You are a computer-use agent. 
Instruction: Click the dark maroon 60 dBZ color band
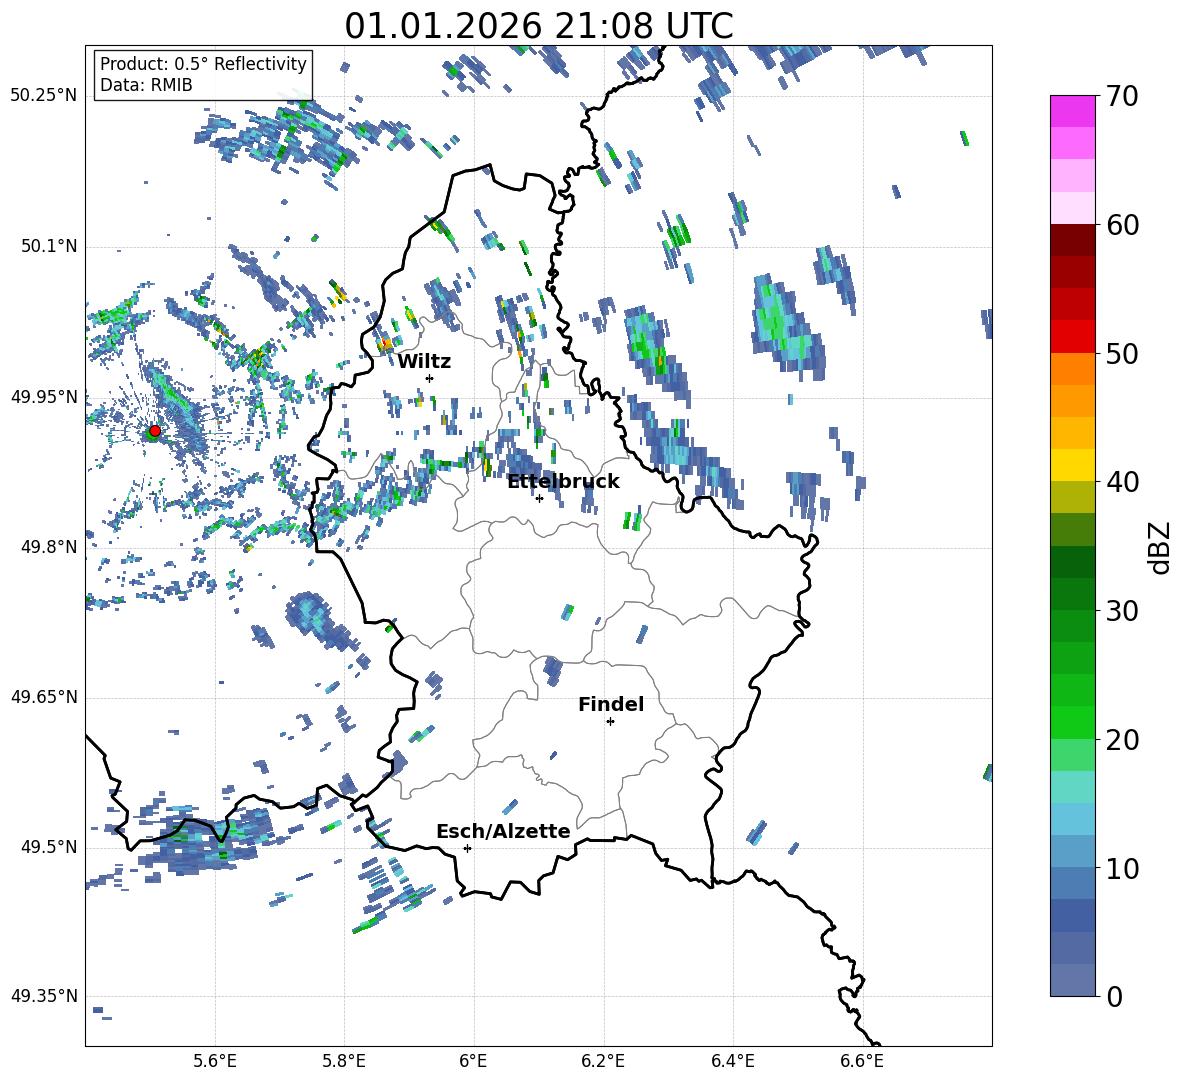[x=1072, y=240]
